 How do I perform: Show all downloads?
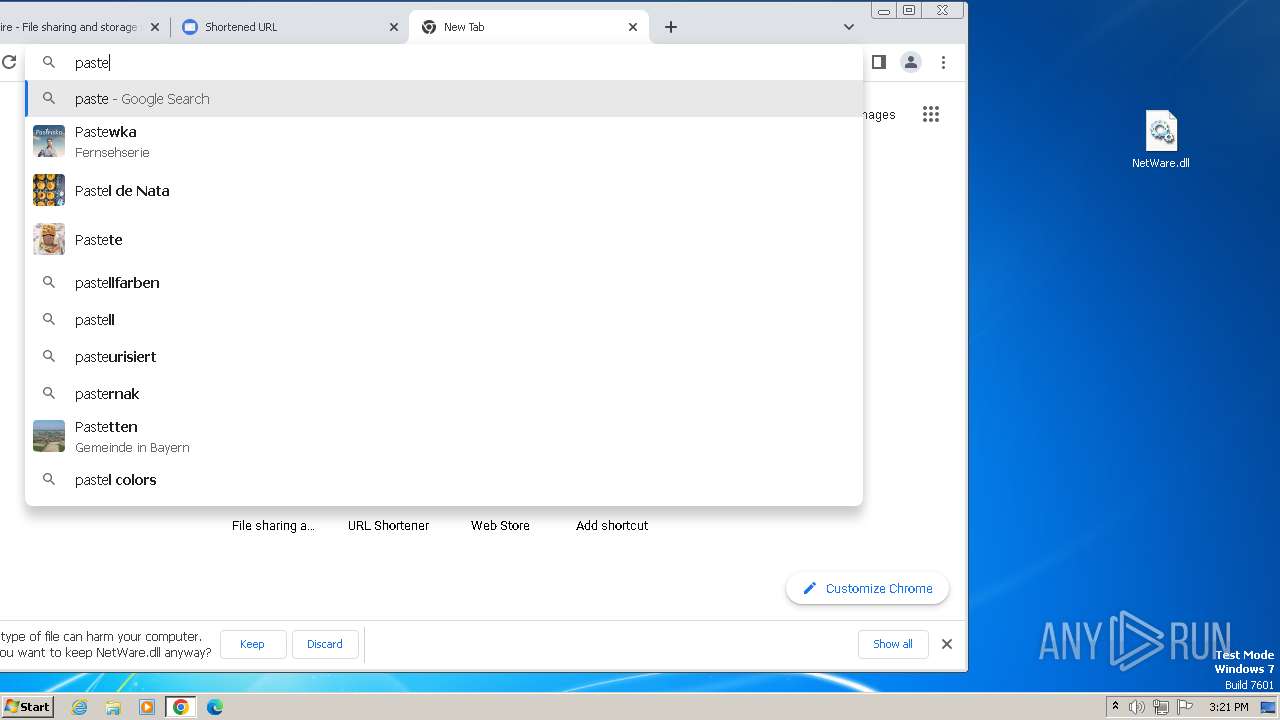point(893,644)
